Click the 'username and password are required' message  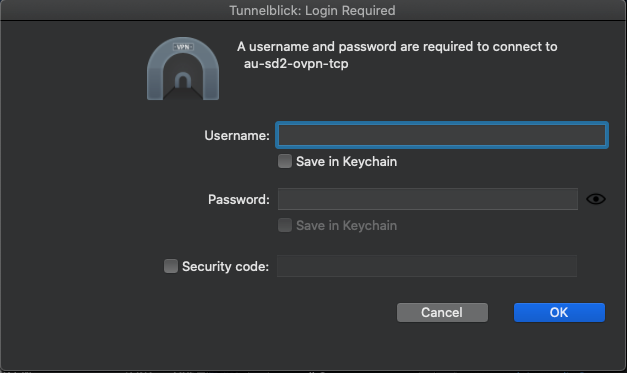click(397, 46)
